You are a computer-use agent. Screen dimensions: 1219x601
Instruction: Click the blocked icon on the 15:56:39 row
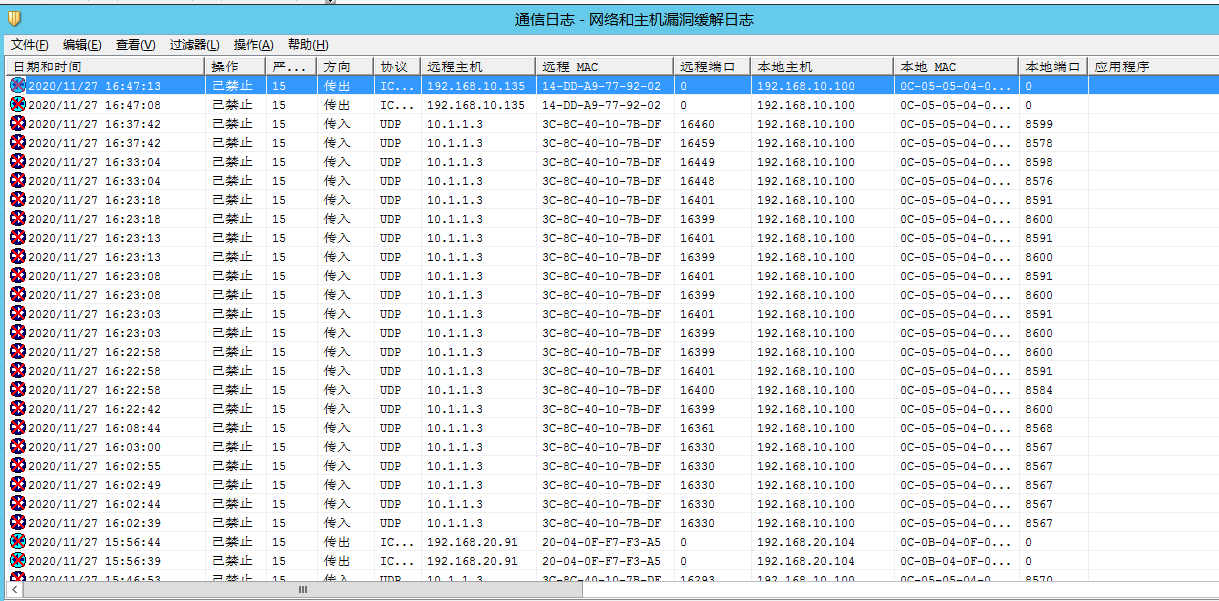18,561
